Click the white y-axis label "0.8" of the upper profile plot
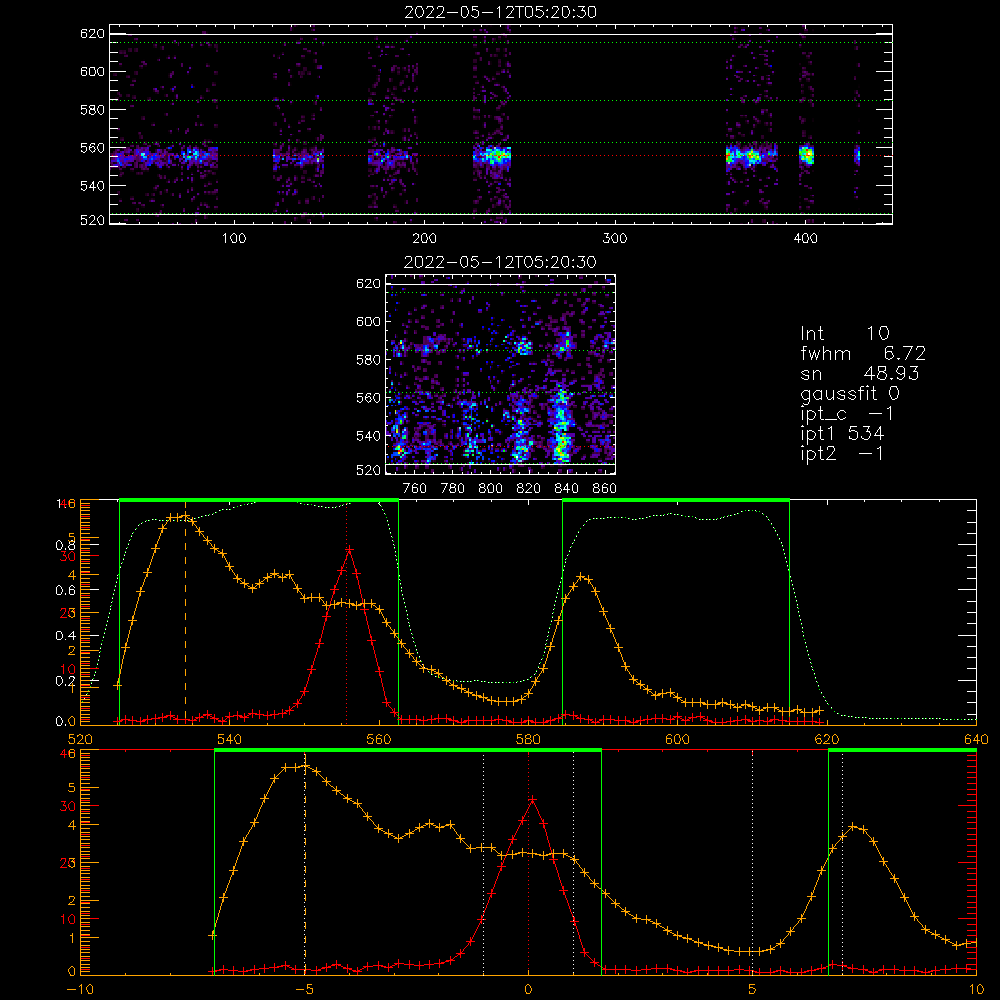The image size is (1000, 1000). pyautogui.click(x=65, y=545)
